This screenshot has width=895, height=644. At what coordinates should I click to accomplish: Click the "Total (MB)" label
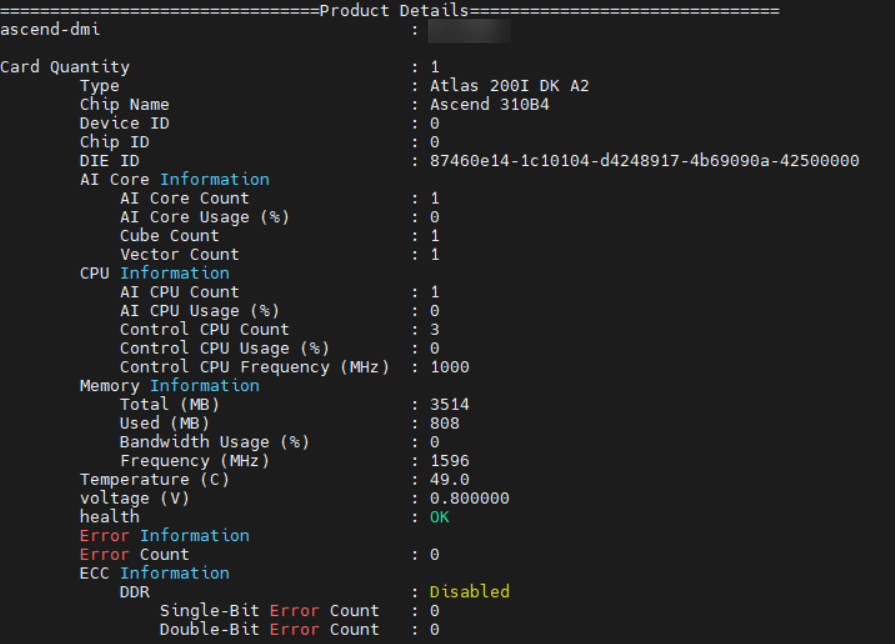170,405
